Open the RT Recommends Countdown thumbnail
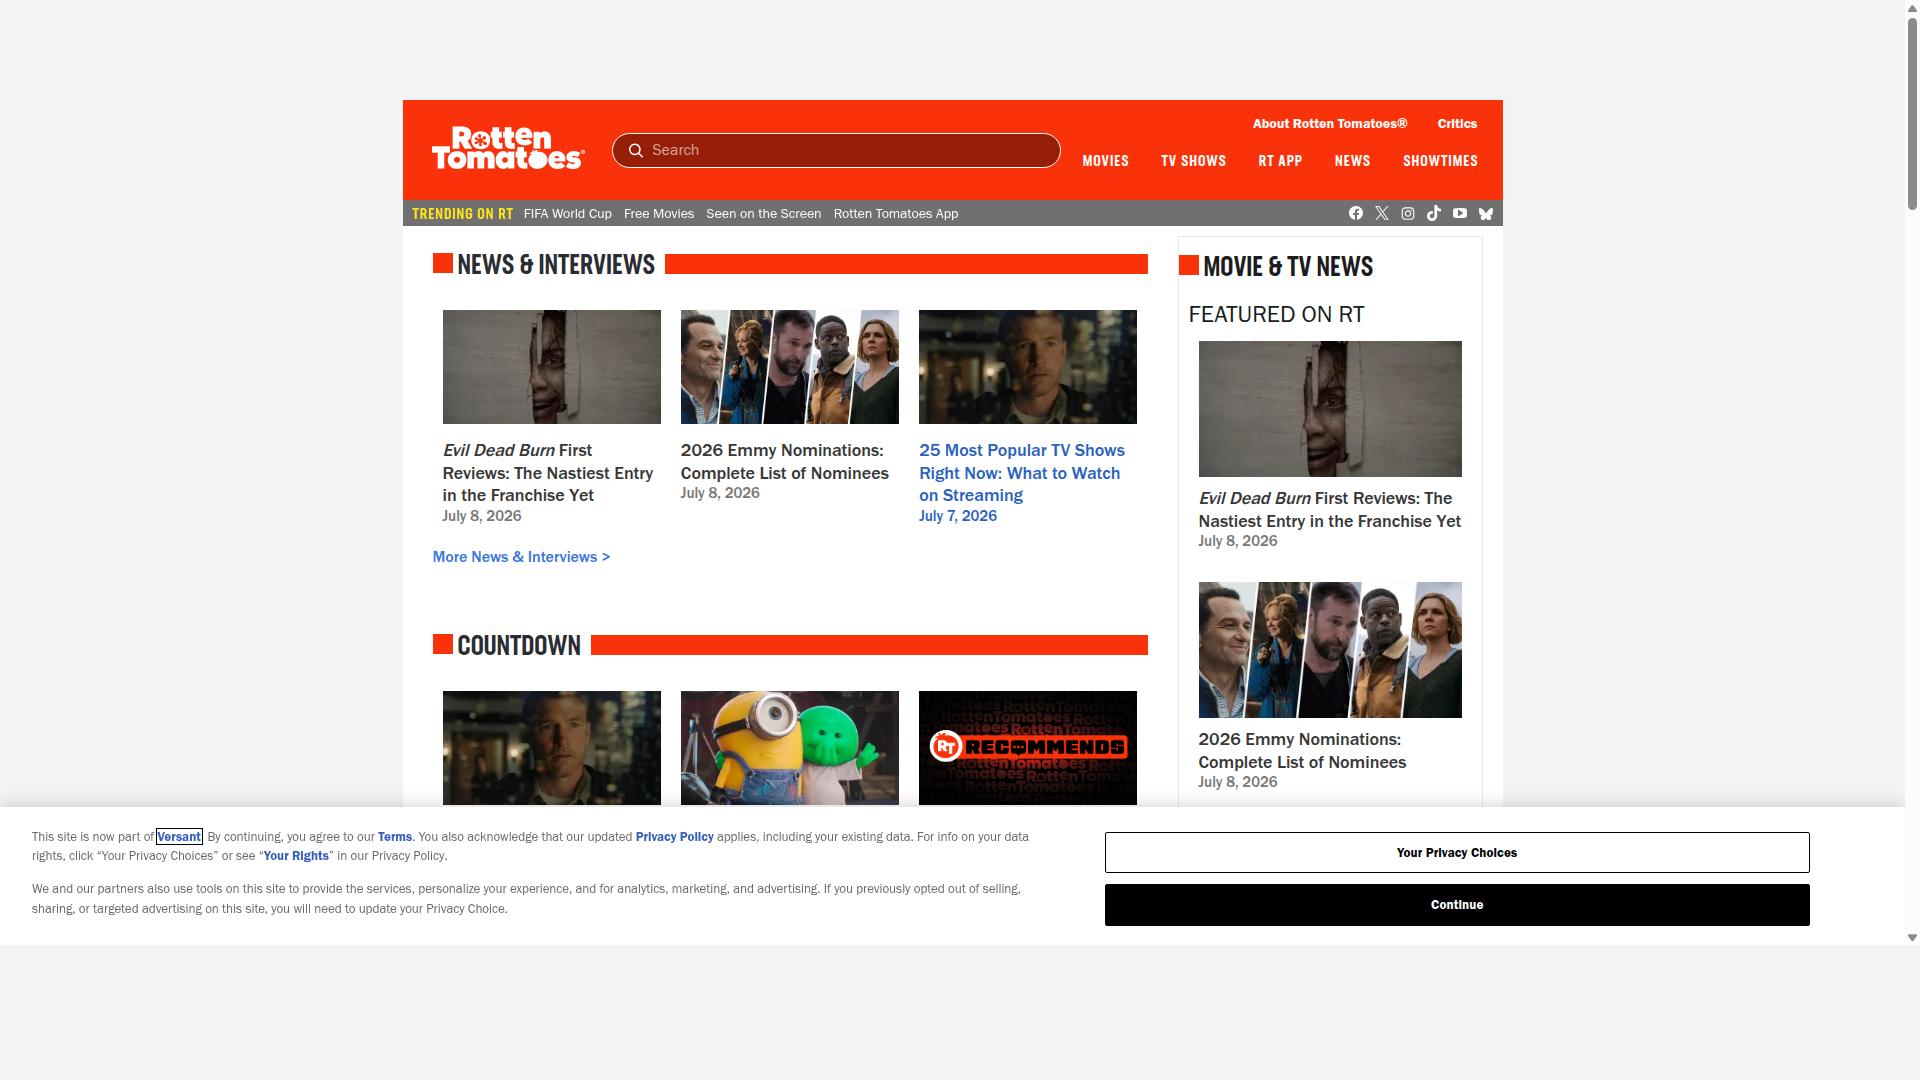The height and width of the screenshot is (1080, 1920). point(1028,748)
